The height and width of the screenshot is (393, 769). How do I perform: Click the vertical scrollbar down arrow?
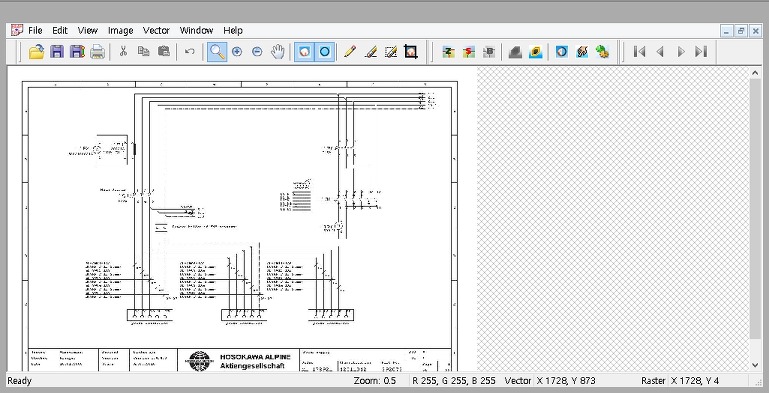[x=755, y=365]
